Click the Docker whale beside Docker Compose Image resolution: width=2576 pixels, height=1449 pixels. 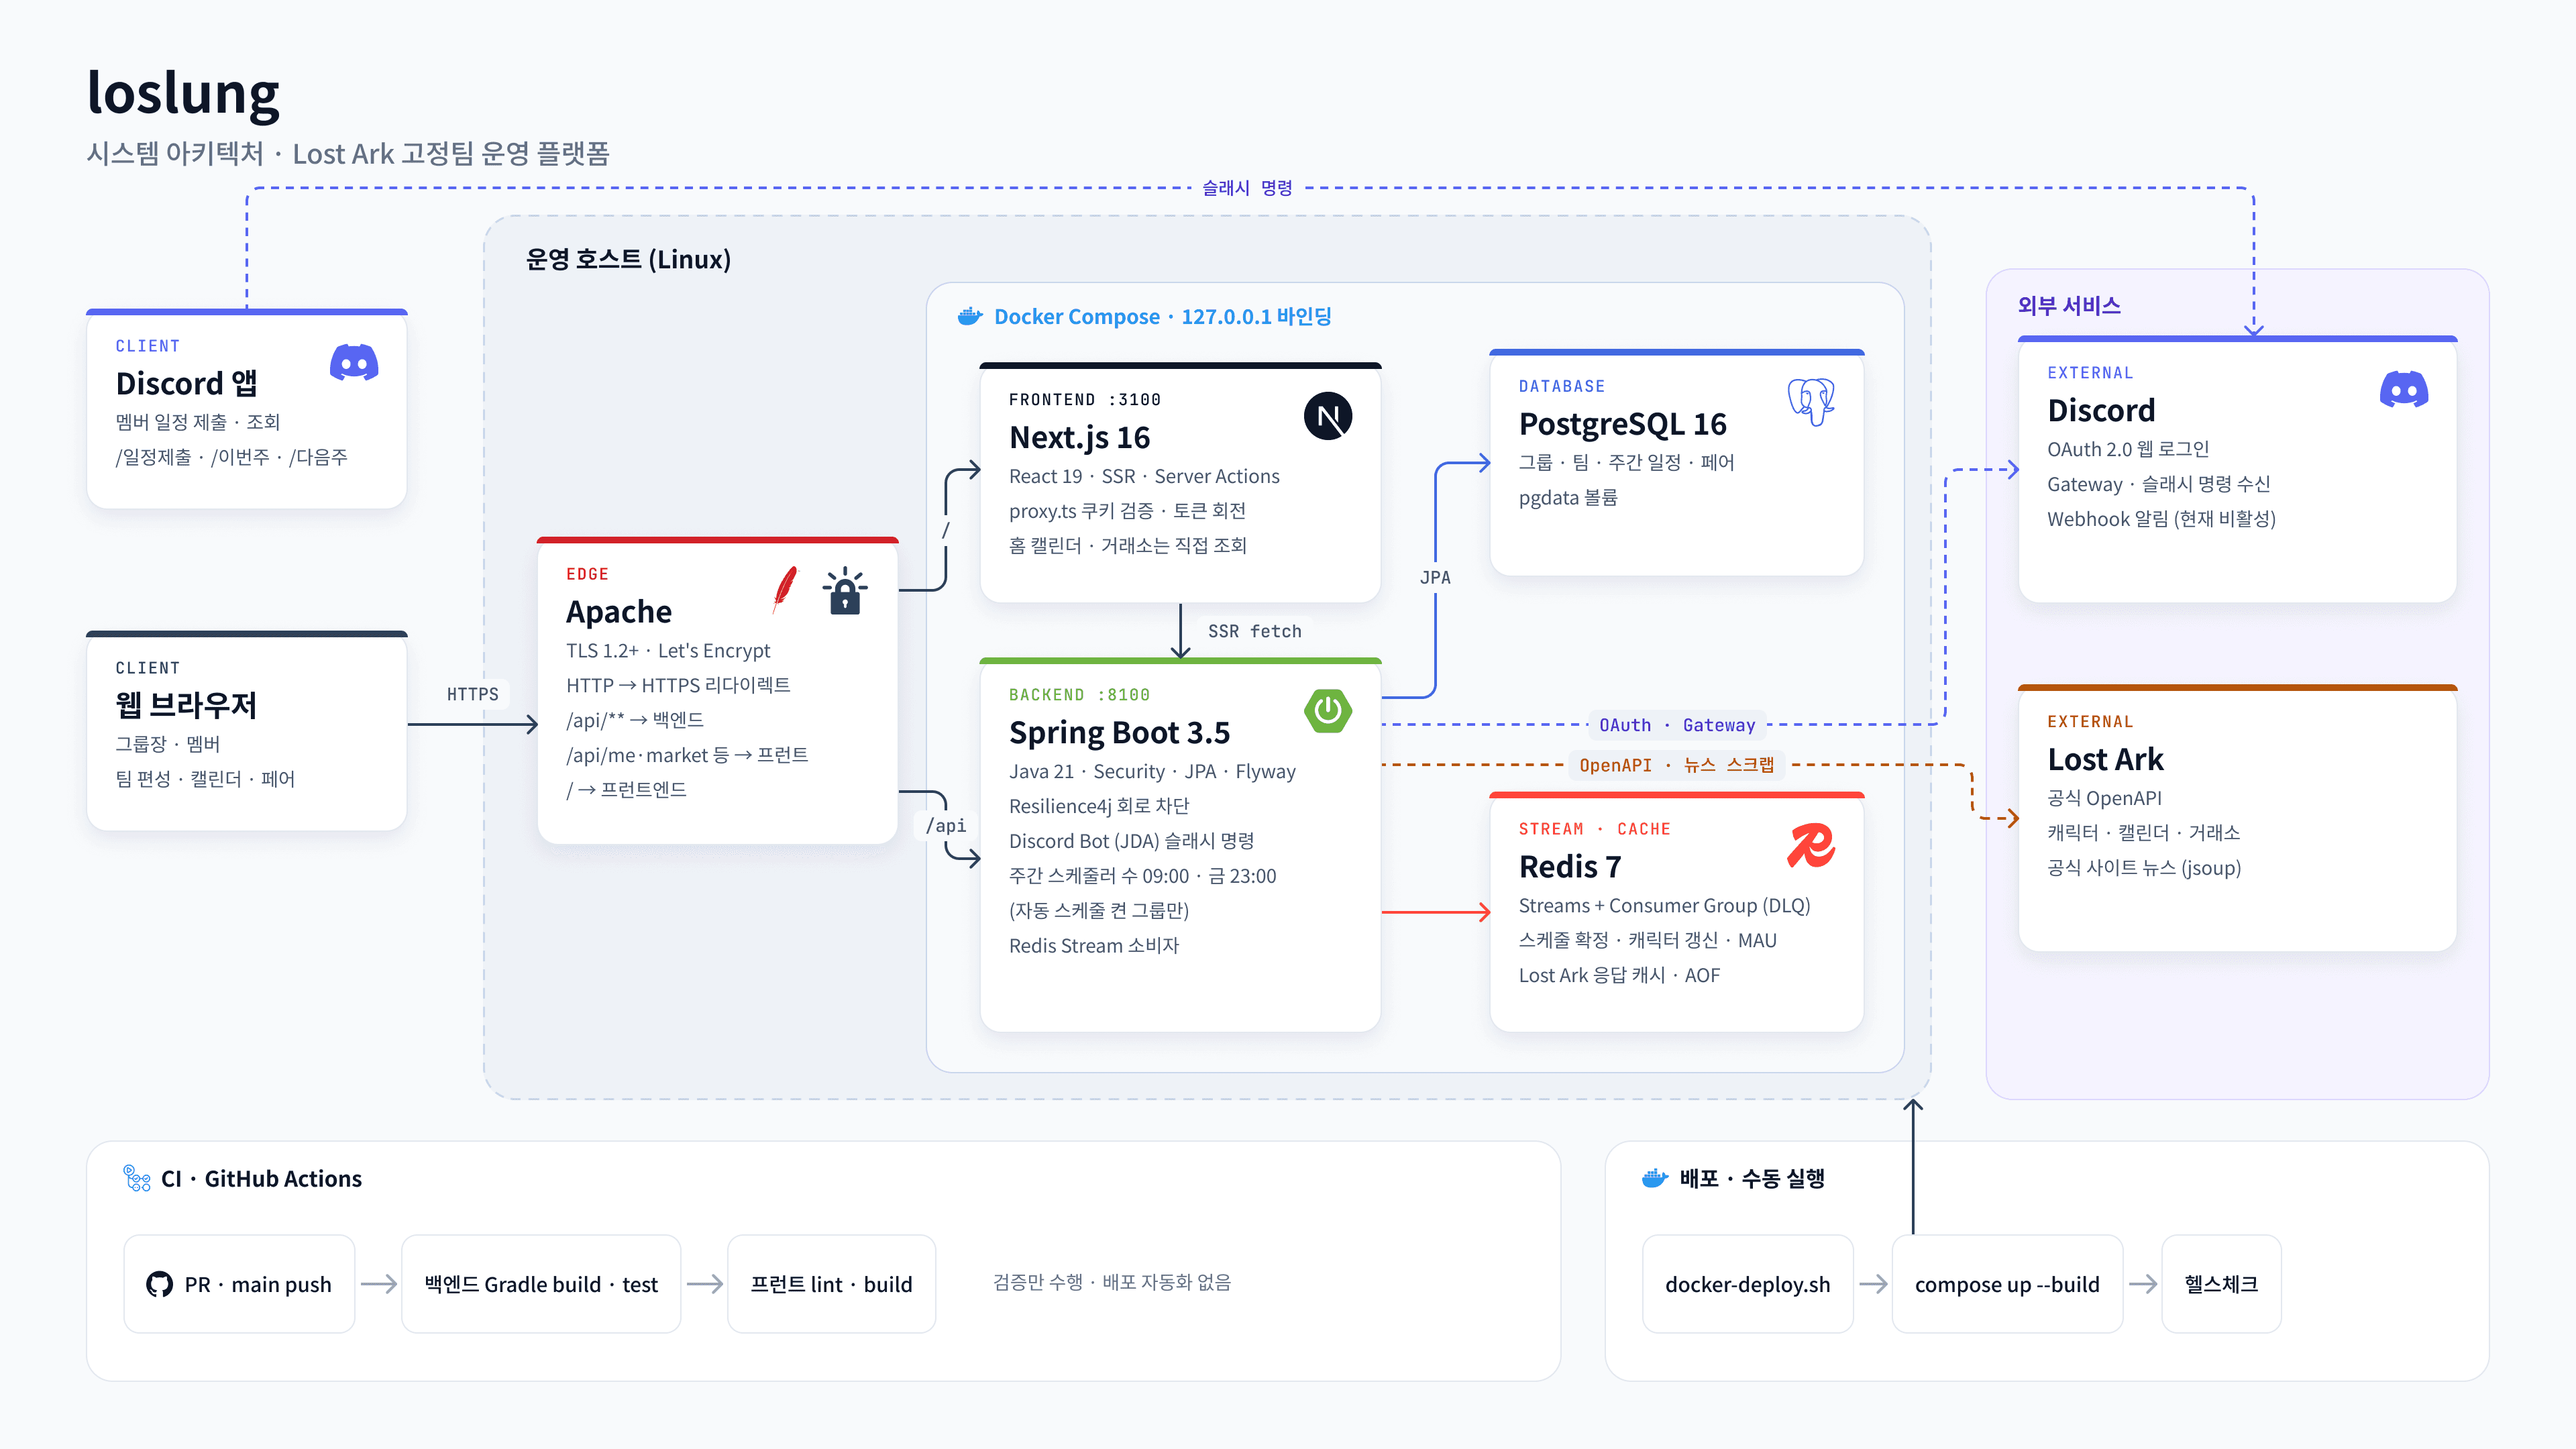(x=970, y=317)
